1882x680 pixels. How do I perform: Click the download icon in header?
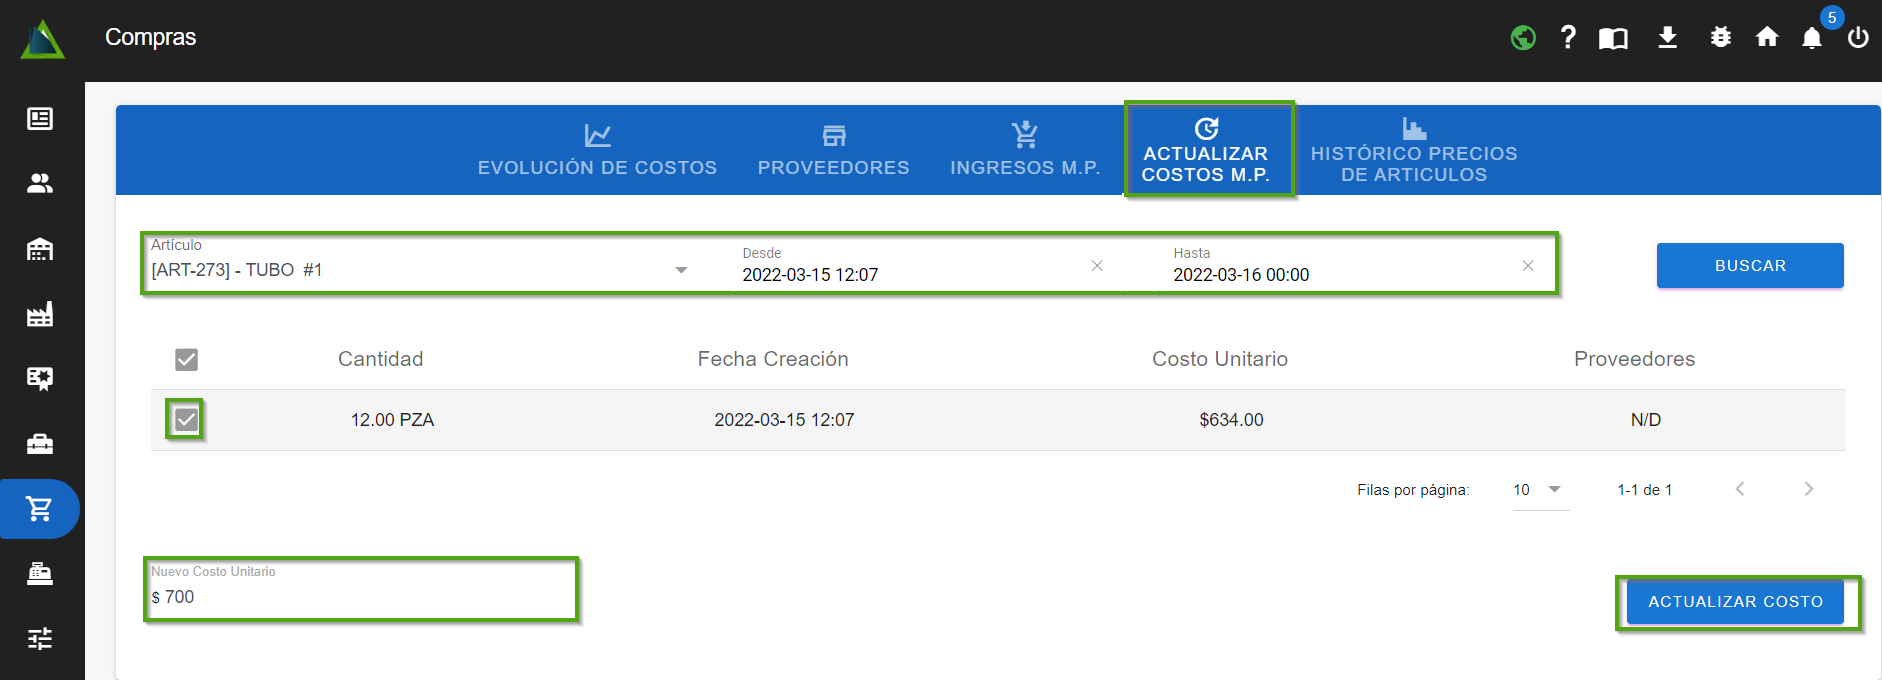coord(1667,38)
